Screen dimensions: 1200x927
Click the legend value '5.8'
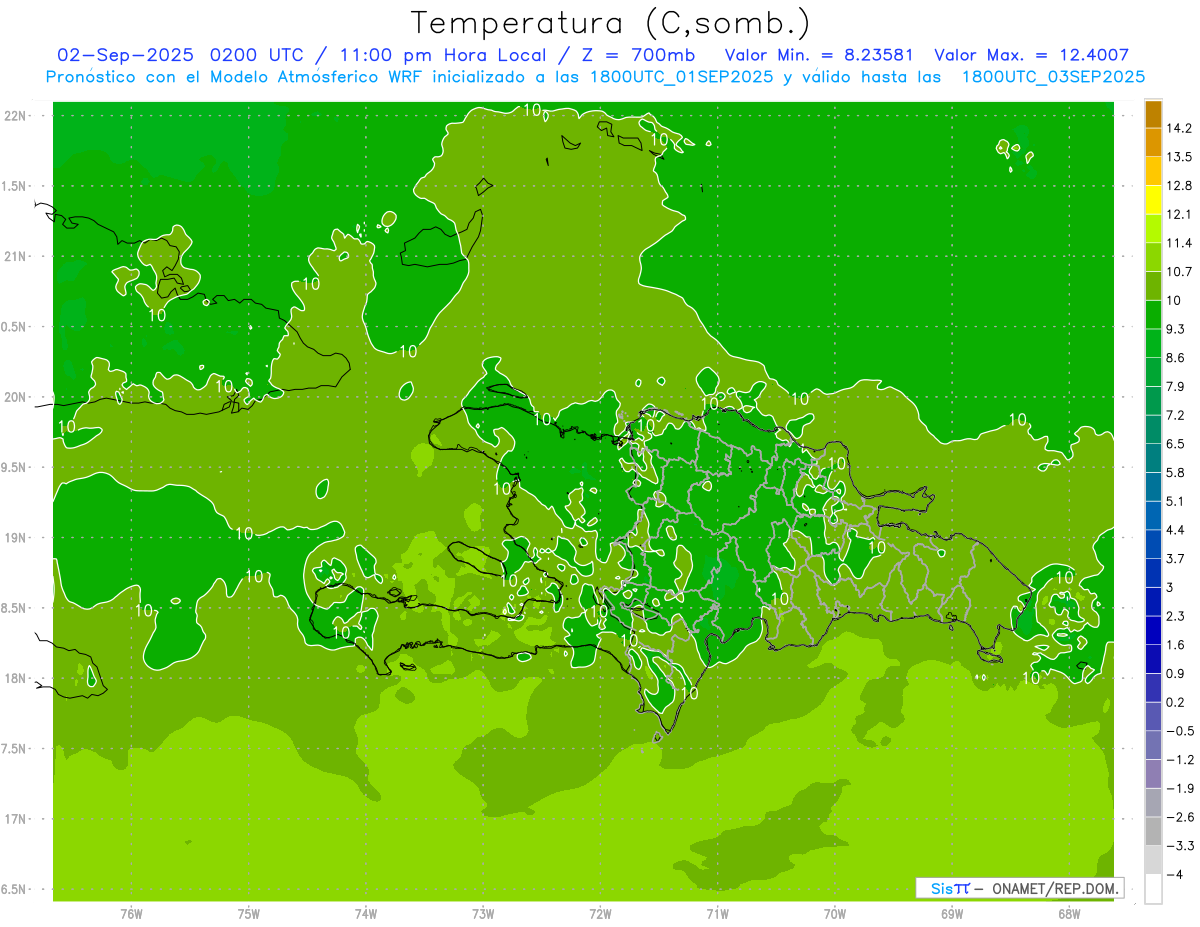tap(1176, 473)
